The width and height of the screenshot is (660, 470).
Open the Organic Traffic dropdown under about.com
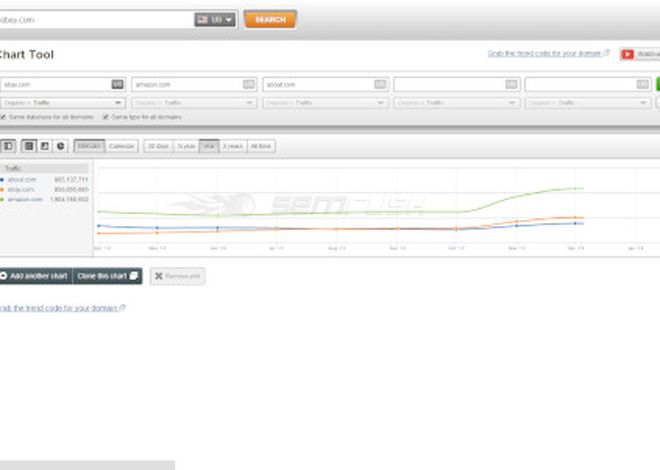pos(325,103)
